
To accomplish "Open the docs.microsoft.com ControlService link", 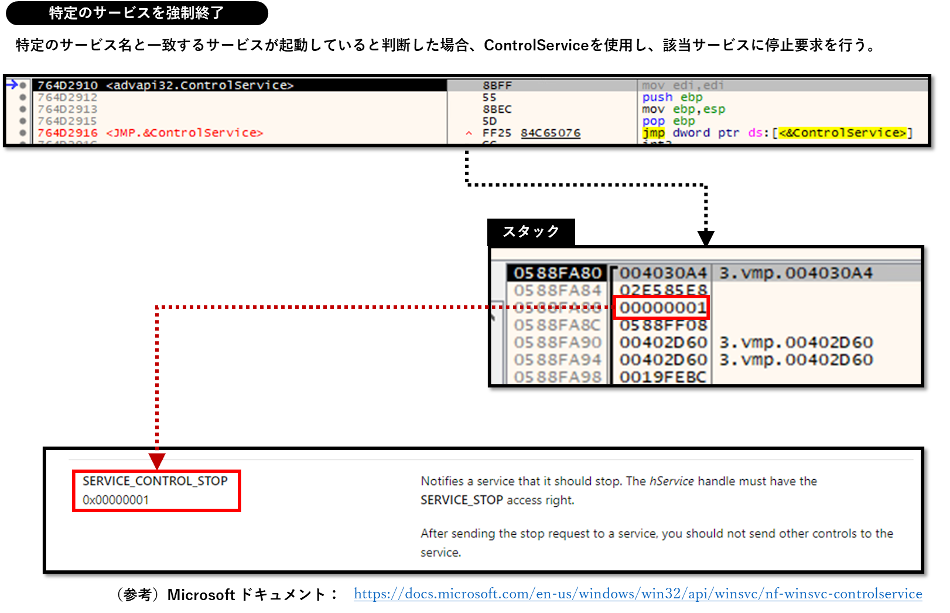I will (x=637, y=594).
